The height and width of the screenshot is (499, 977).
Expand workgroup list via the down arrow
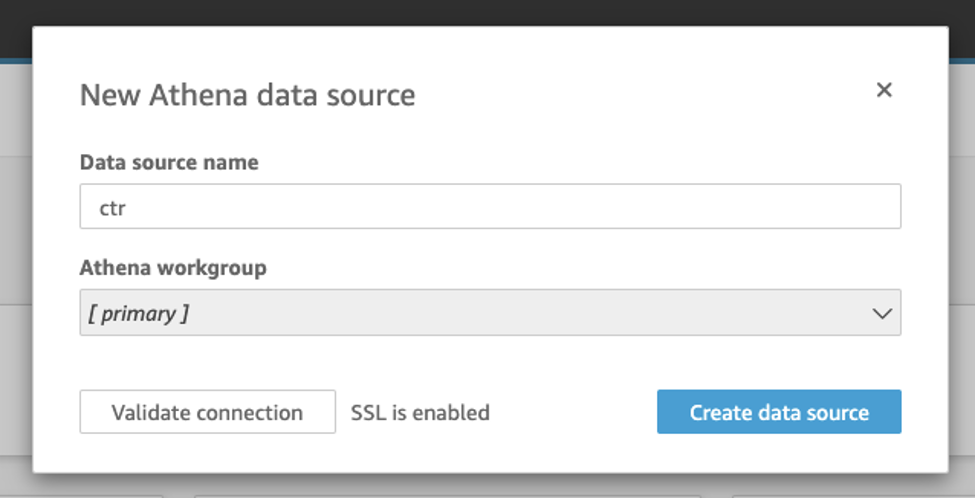click(x=881, y=313)
